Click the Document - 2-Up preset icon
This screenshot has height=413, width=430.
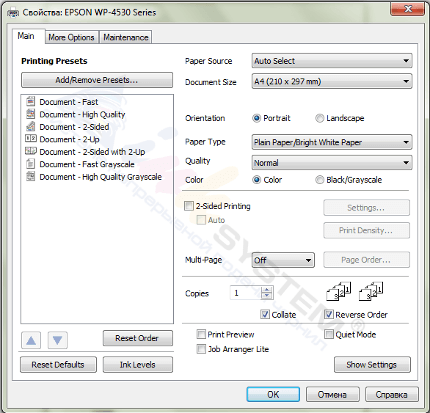(x=31, y=138)
